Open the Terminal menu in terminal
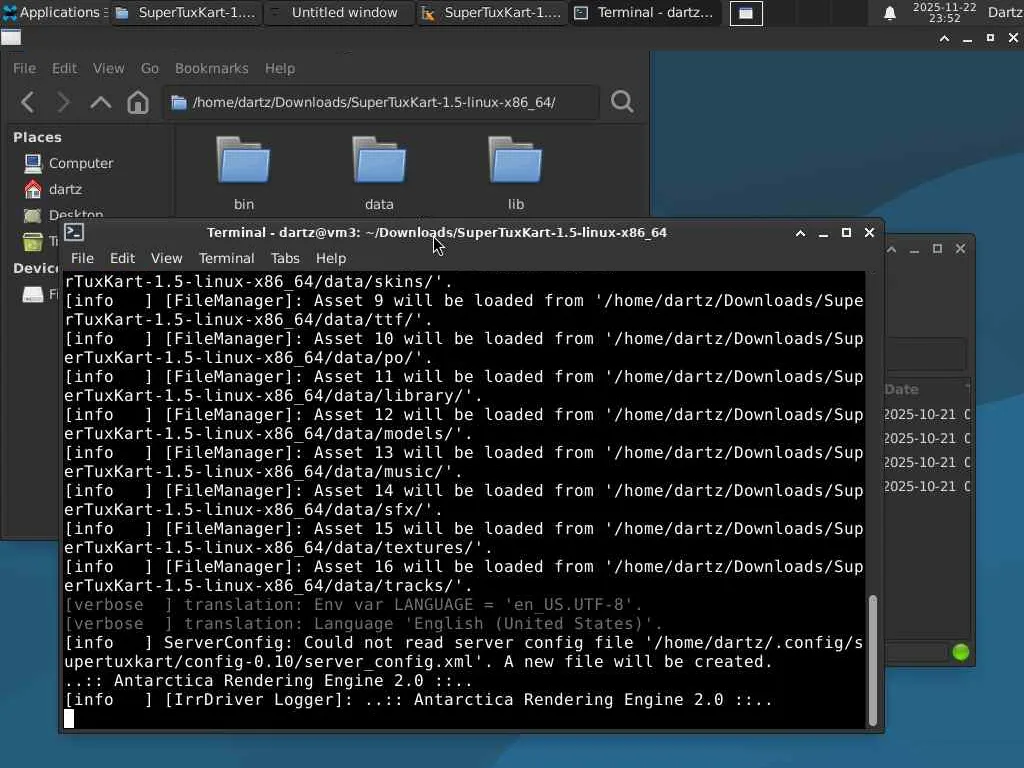Screen dimensions: 1024x768 227,259
